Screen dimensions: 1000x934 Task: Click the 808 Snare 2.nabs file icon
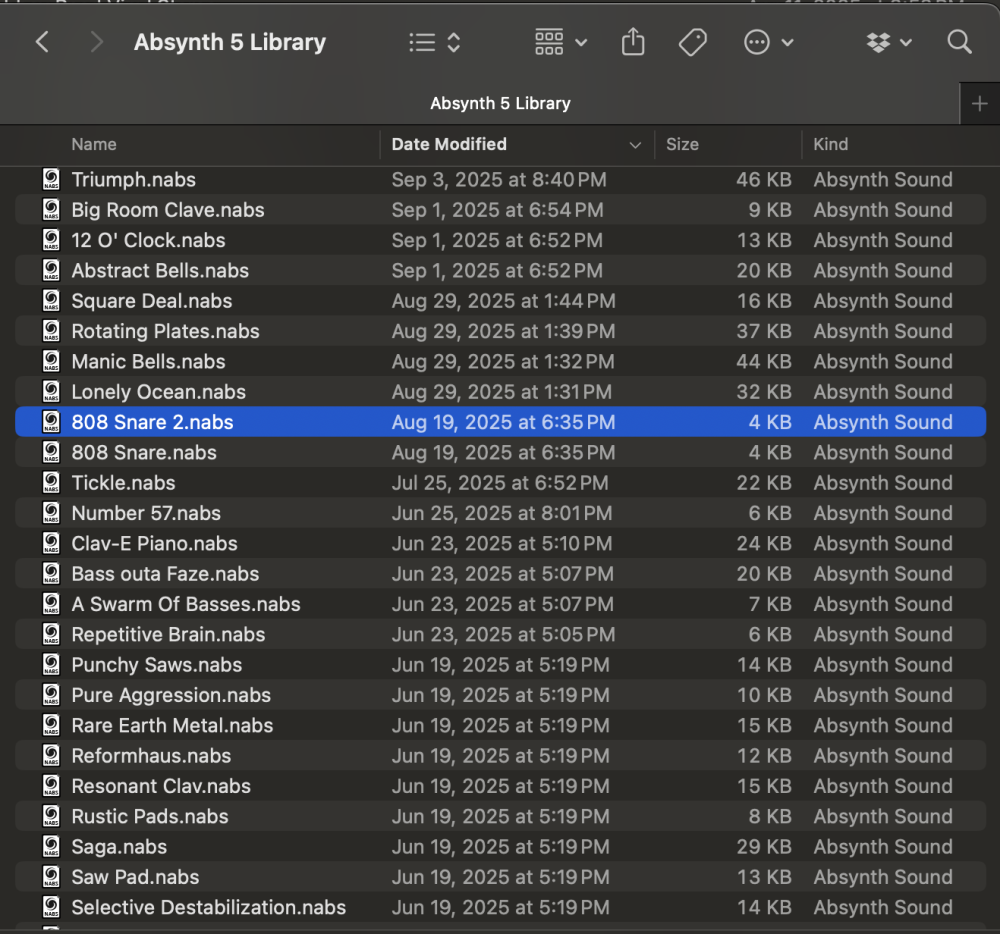(x=51, y=422)
